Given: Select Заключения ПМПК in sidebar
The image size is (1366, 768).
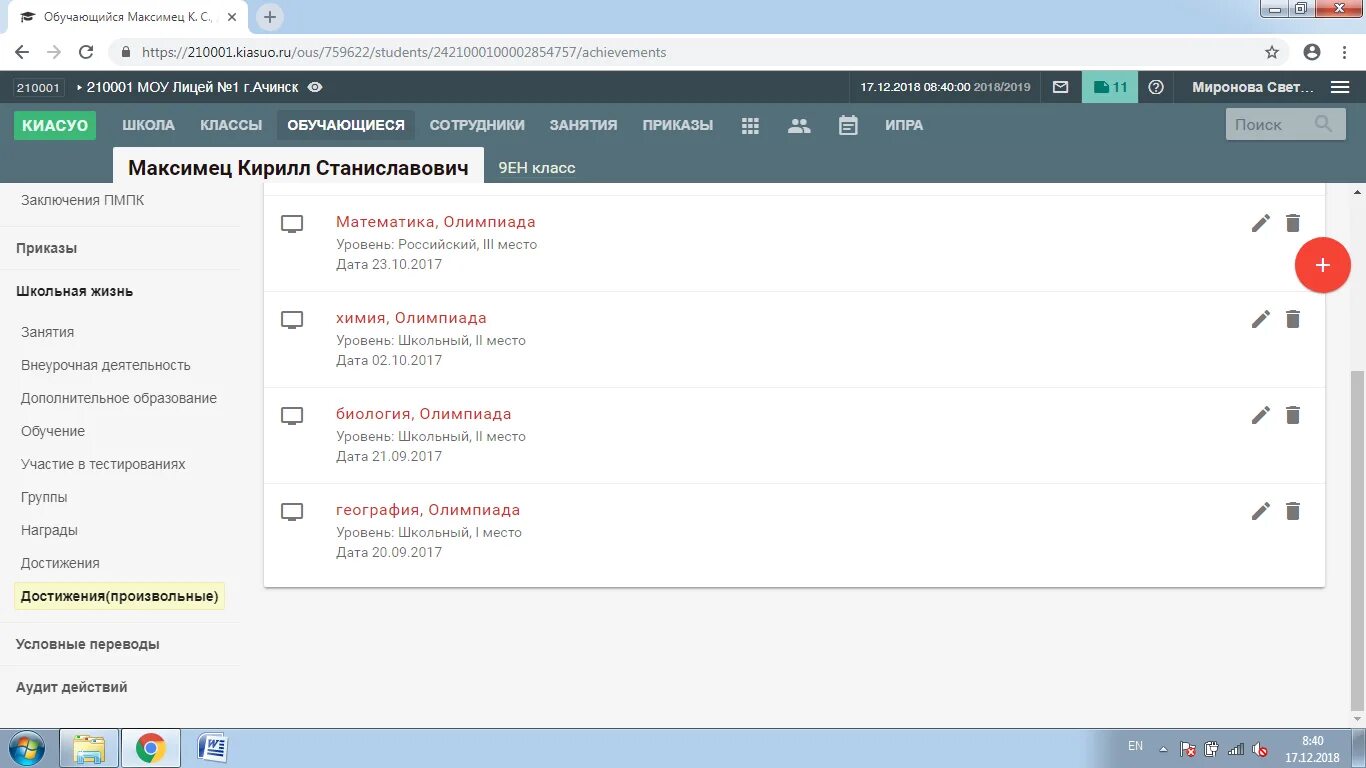Looking at the screenshot, I should coord(83,200).
